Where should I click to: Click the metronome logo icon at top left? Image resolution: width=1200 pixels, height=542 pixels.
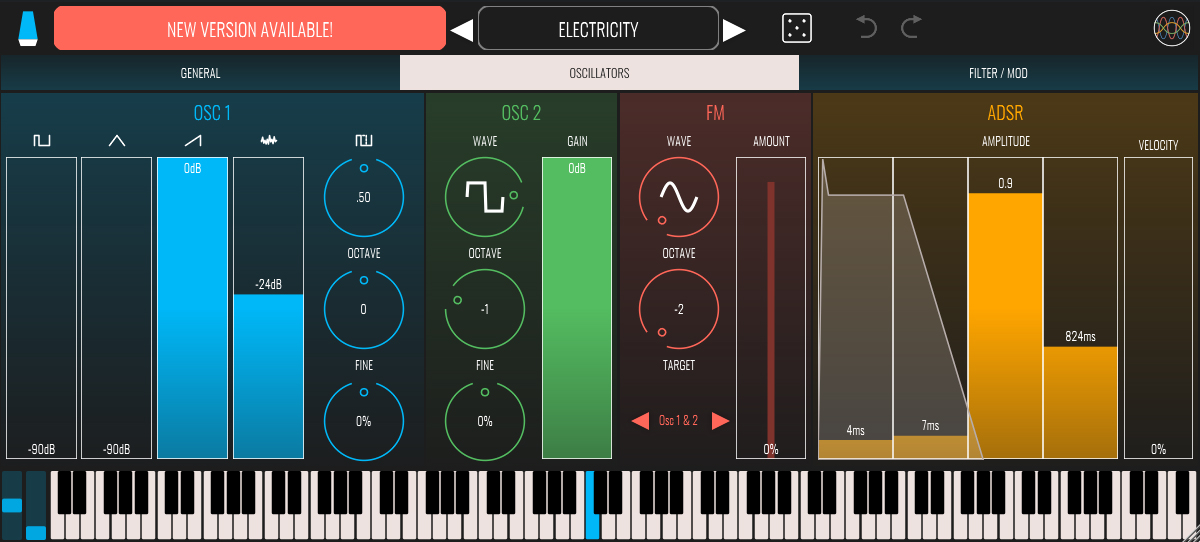(28, 28)
